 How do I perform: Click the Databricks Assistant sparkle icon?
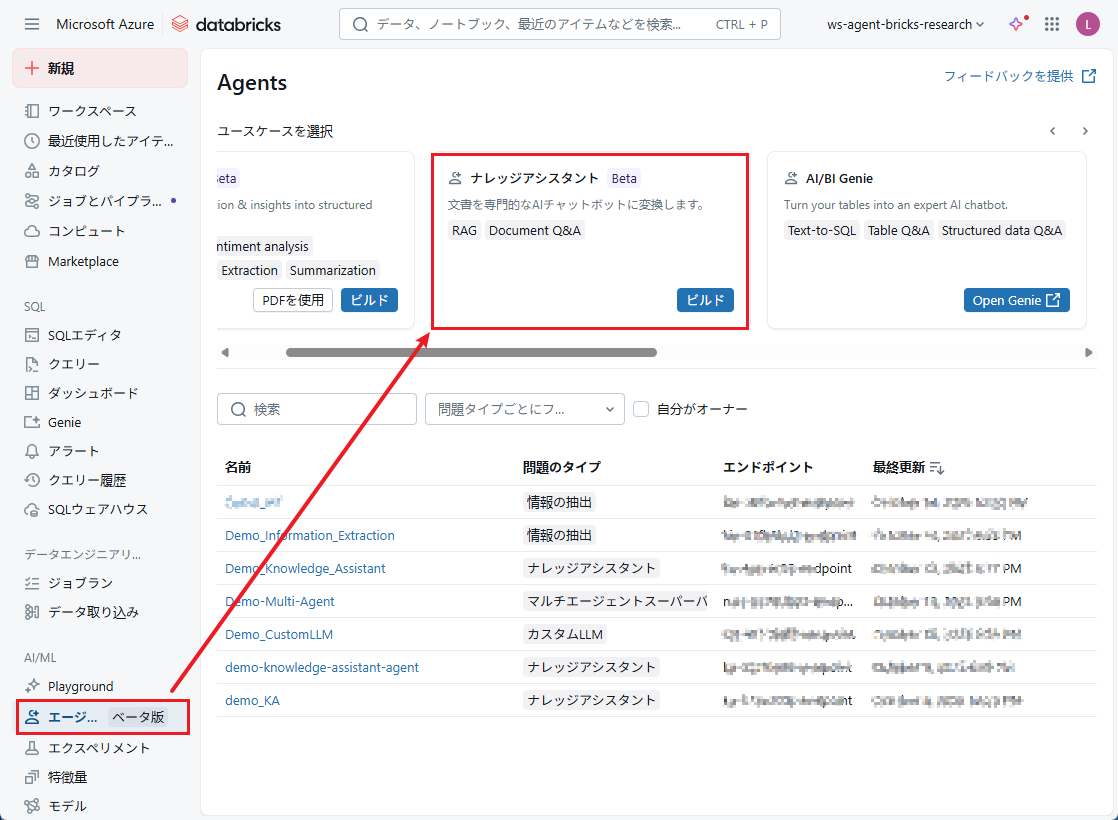click(1016, 24)
